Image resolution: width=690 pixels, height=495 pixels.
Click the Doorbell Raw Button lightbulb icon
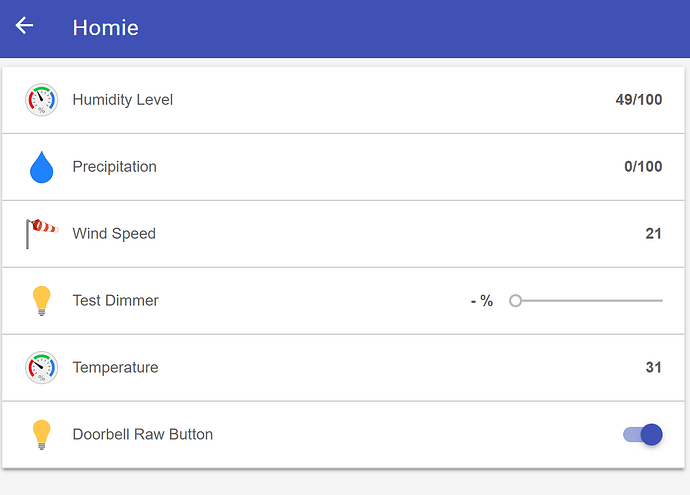41,434
